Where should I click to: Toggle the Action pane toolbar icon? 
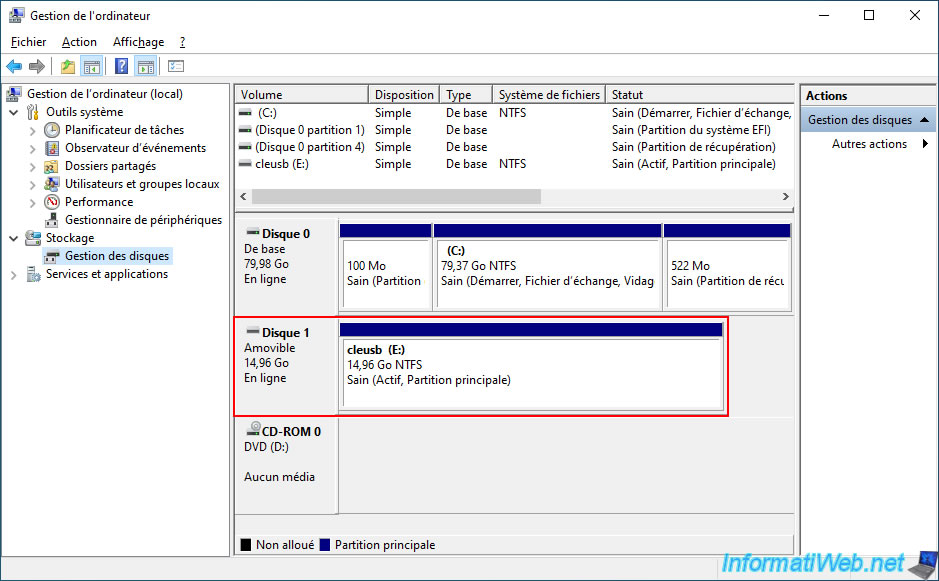tap(146, 67)
